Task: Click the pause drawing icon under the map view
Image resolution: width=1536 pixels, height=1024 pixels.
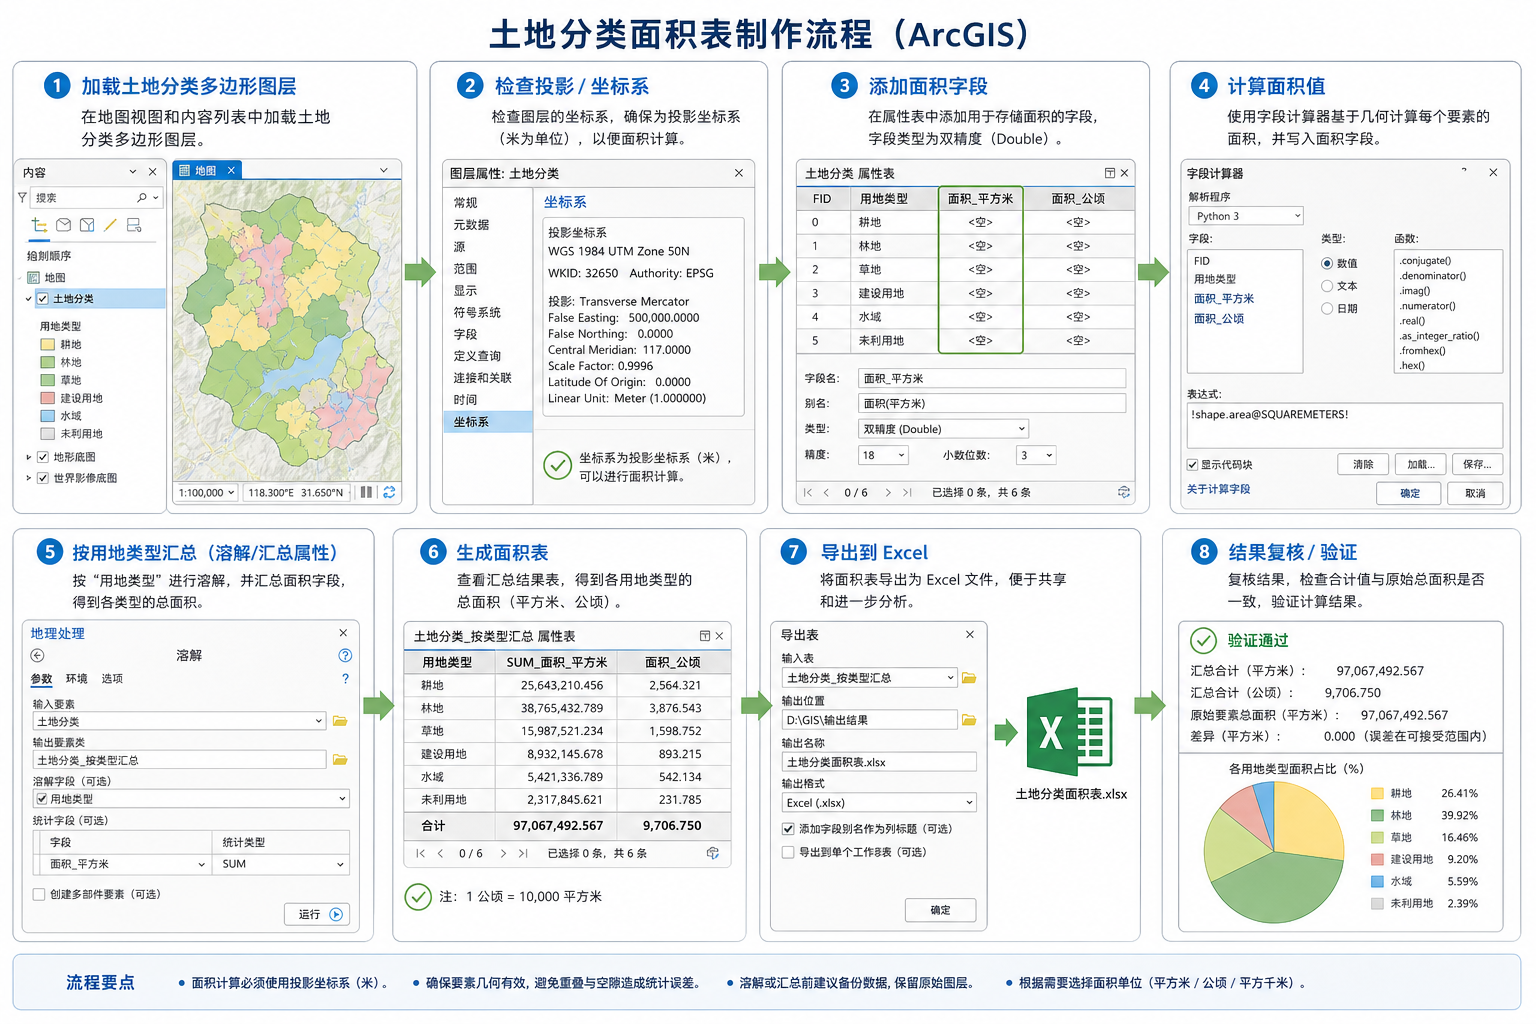Action: point(366,492)
